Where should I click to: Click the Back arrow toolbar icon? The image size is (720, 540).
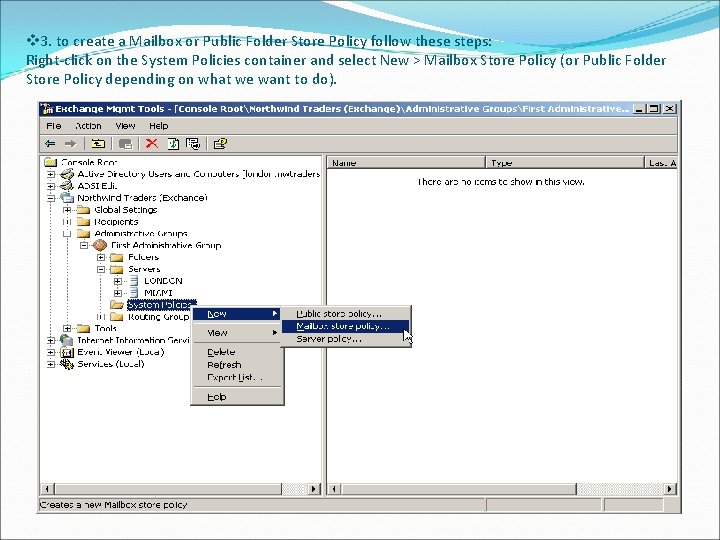pyautogui.click(x=50, y=144)
